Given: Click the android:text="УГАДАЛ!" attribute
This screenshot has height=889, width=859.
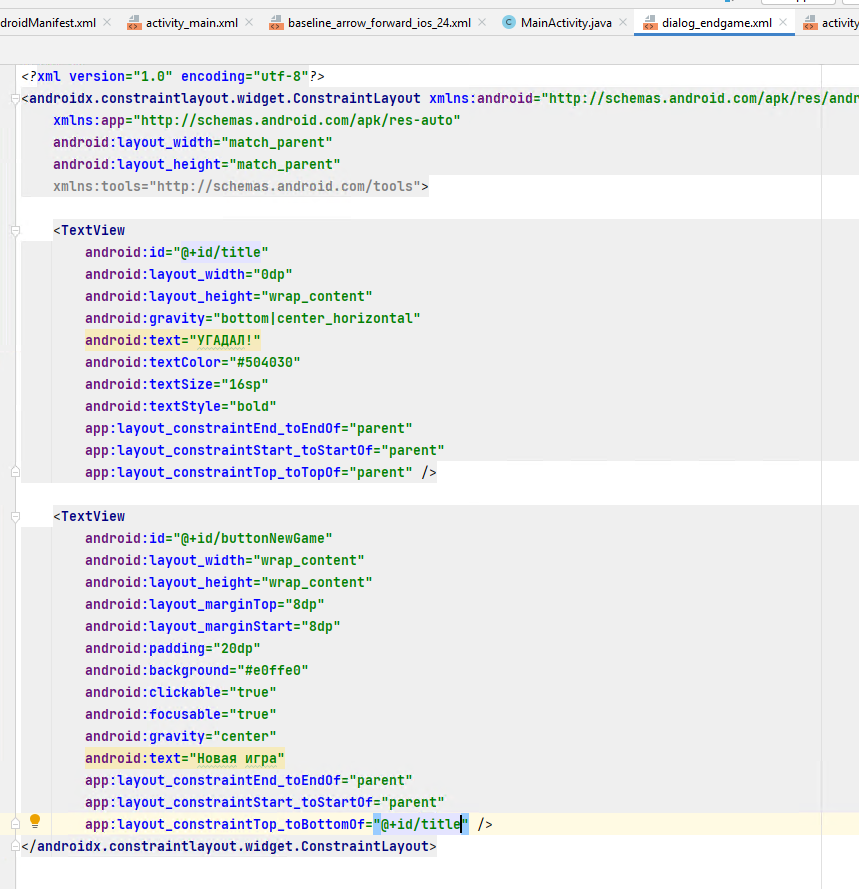Looking at the screenshot, I should [x=172, y=340].
